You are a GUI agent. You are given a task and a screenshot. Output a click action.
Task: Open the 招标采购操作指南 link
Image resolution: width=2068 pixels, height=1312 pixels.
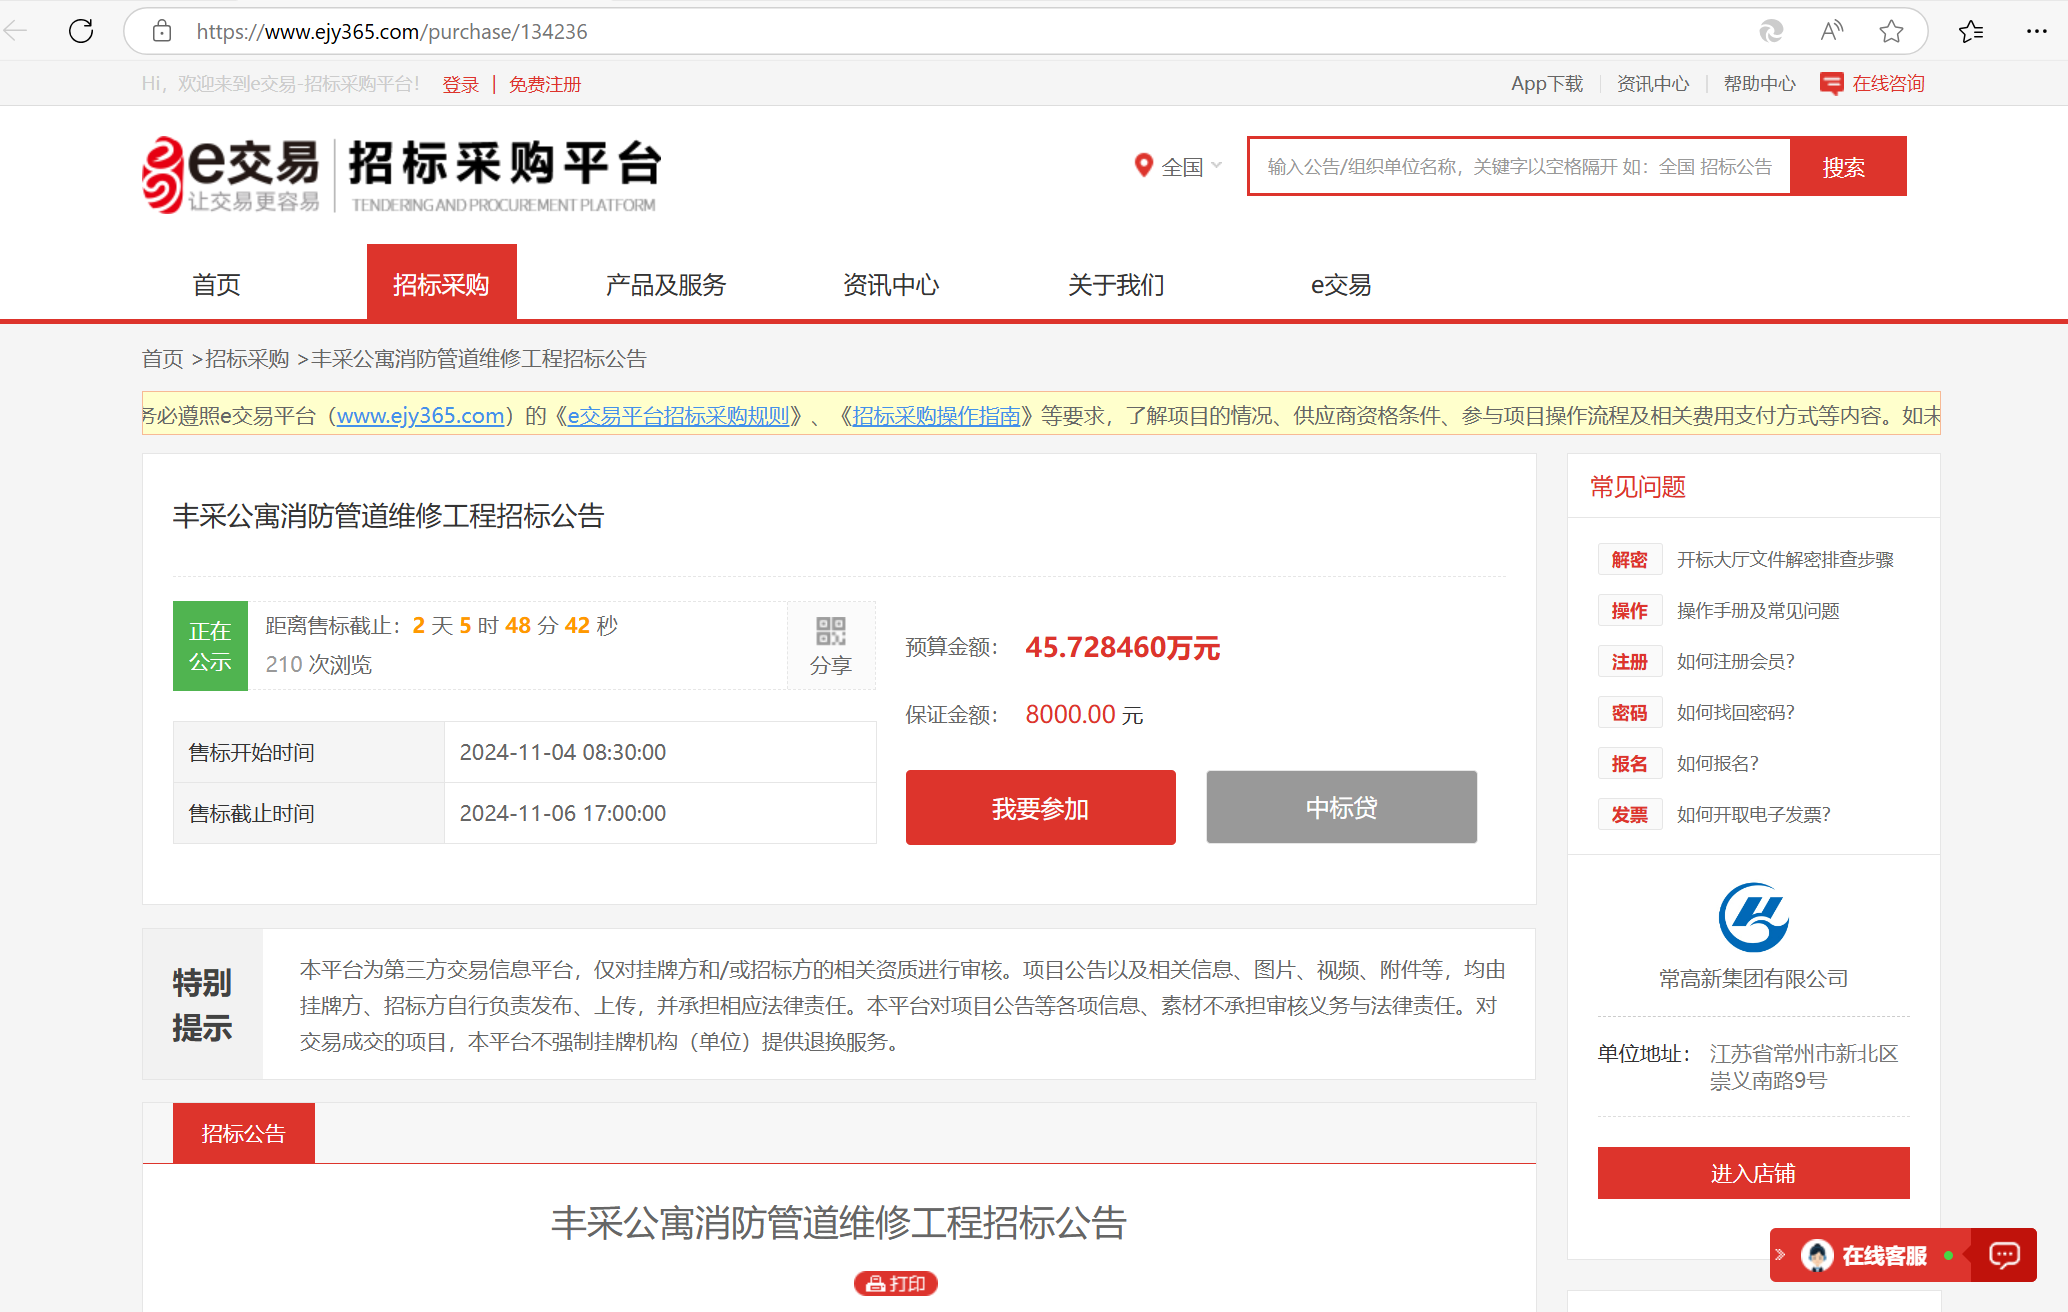(936, 415)
